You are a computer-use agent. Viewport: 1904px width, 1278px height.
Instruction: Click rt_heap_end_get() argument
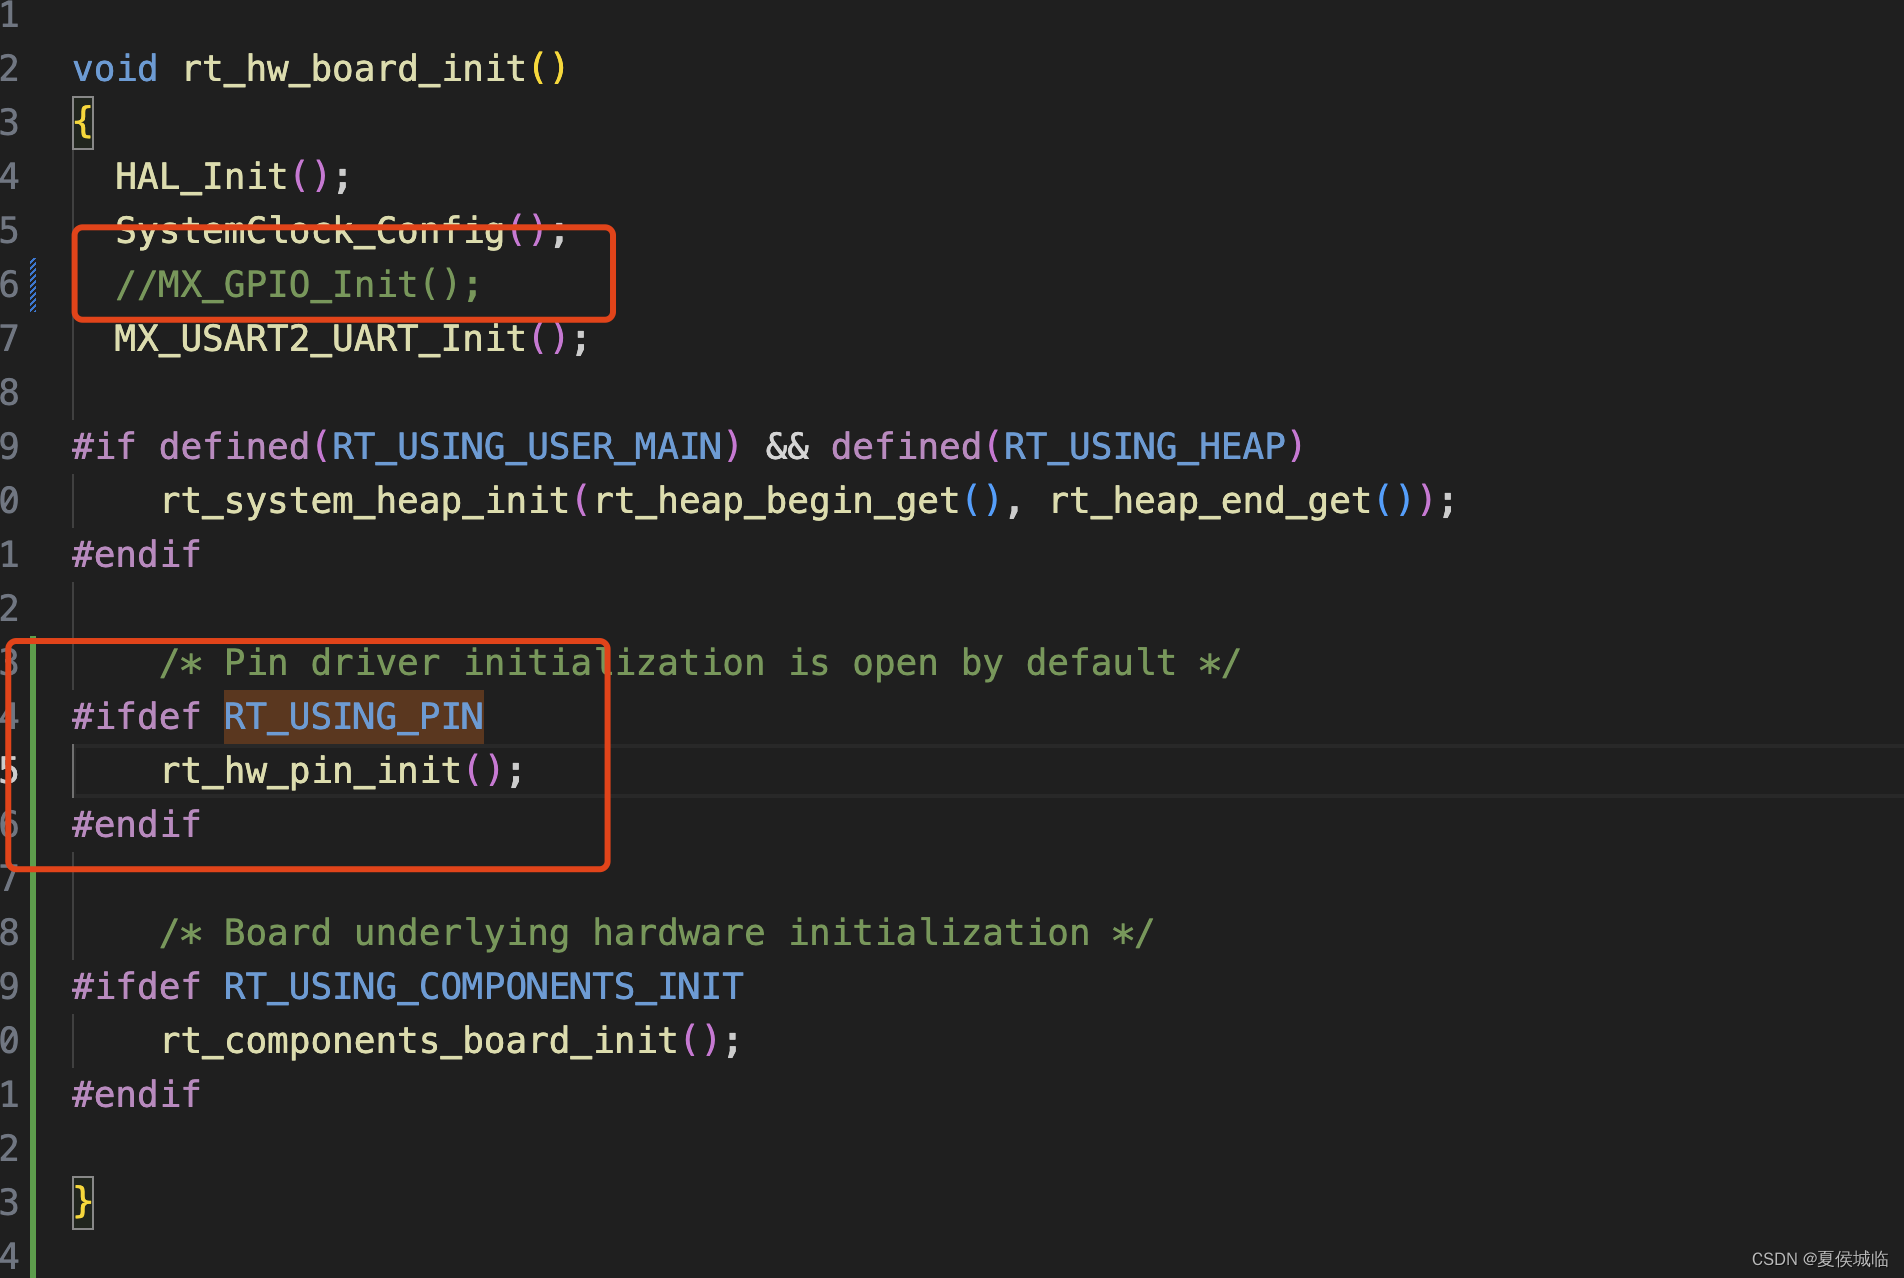[x=1230, y=501]
